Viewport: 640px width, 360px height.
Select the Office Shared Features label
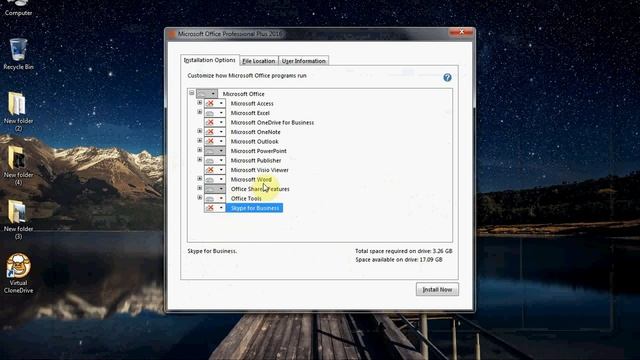click(260, 189)
